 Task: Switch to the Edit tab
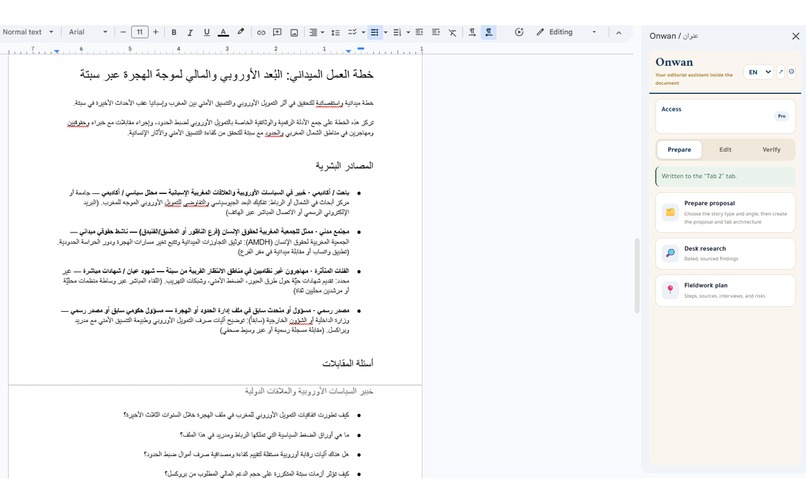point(725,150)
